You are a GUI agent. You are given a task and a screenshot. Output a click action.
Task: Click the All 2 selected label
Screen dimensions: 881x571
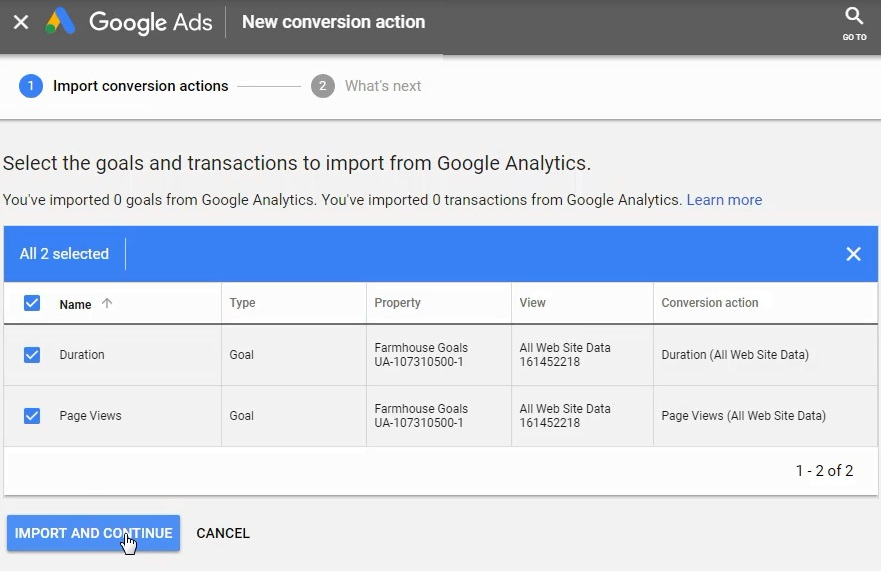coord(64,254)
